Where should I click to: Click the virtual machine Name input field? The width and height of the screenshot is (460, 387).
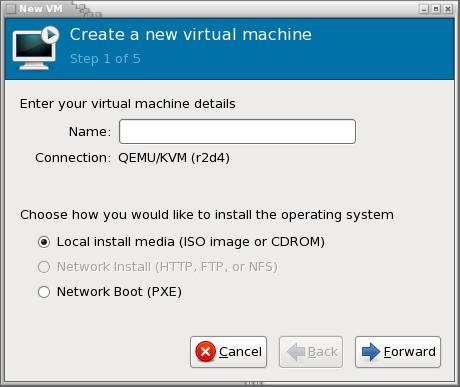click(237, 132)
